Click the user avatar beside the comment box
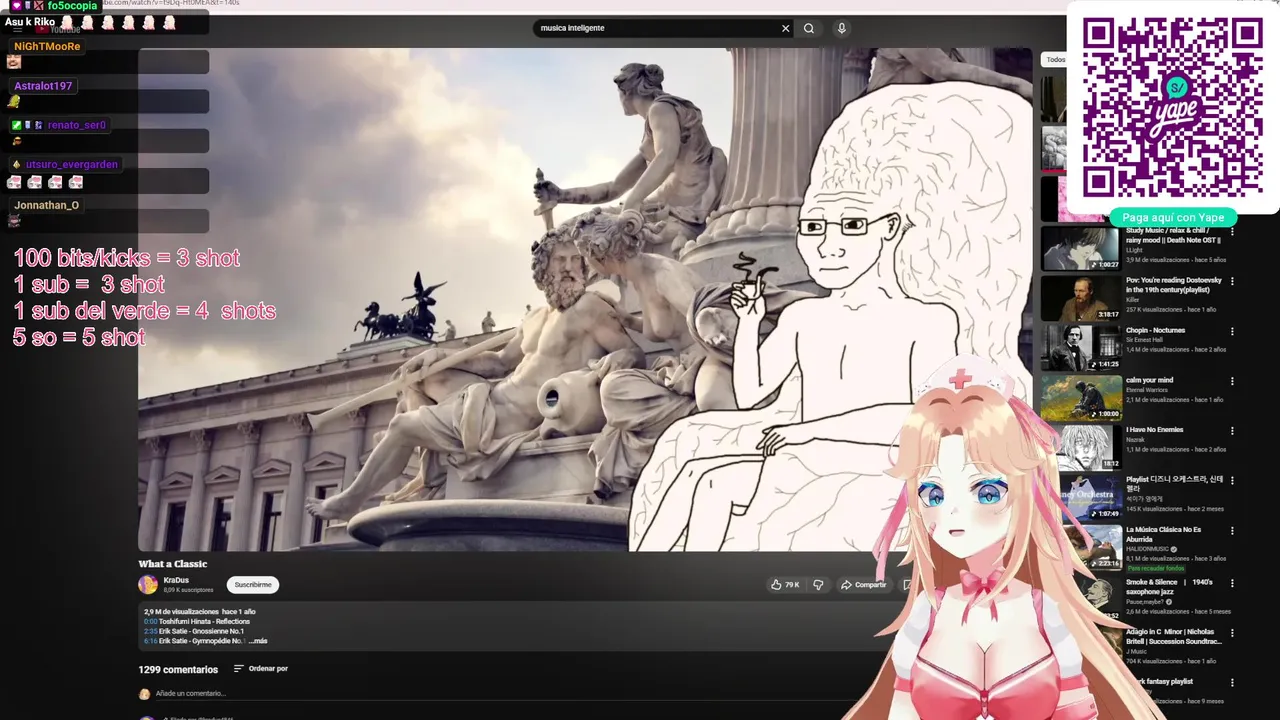 click(145, 693)
